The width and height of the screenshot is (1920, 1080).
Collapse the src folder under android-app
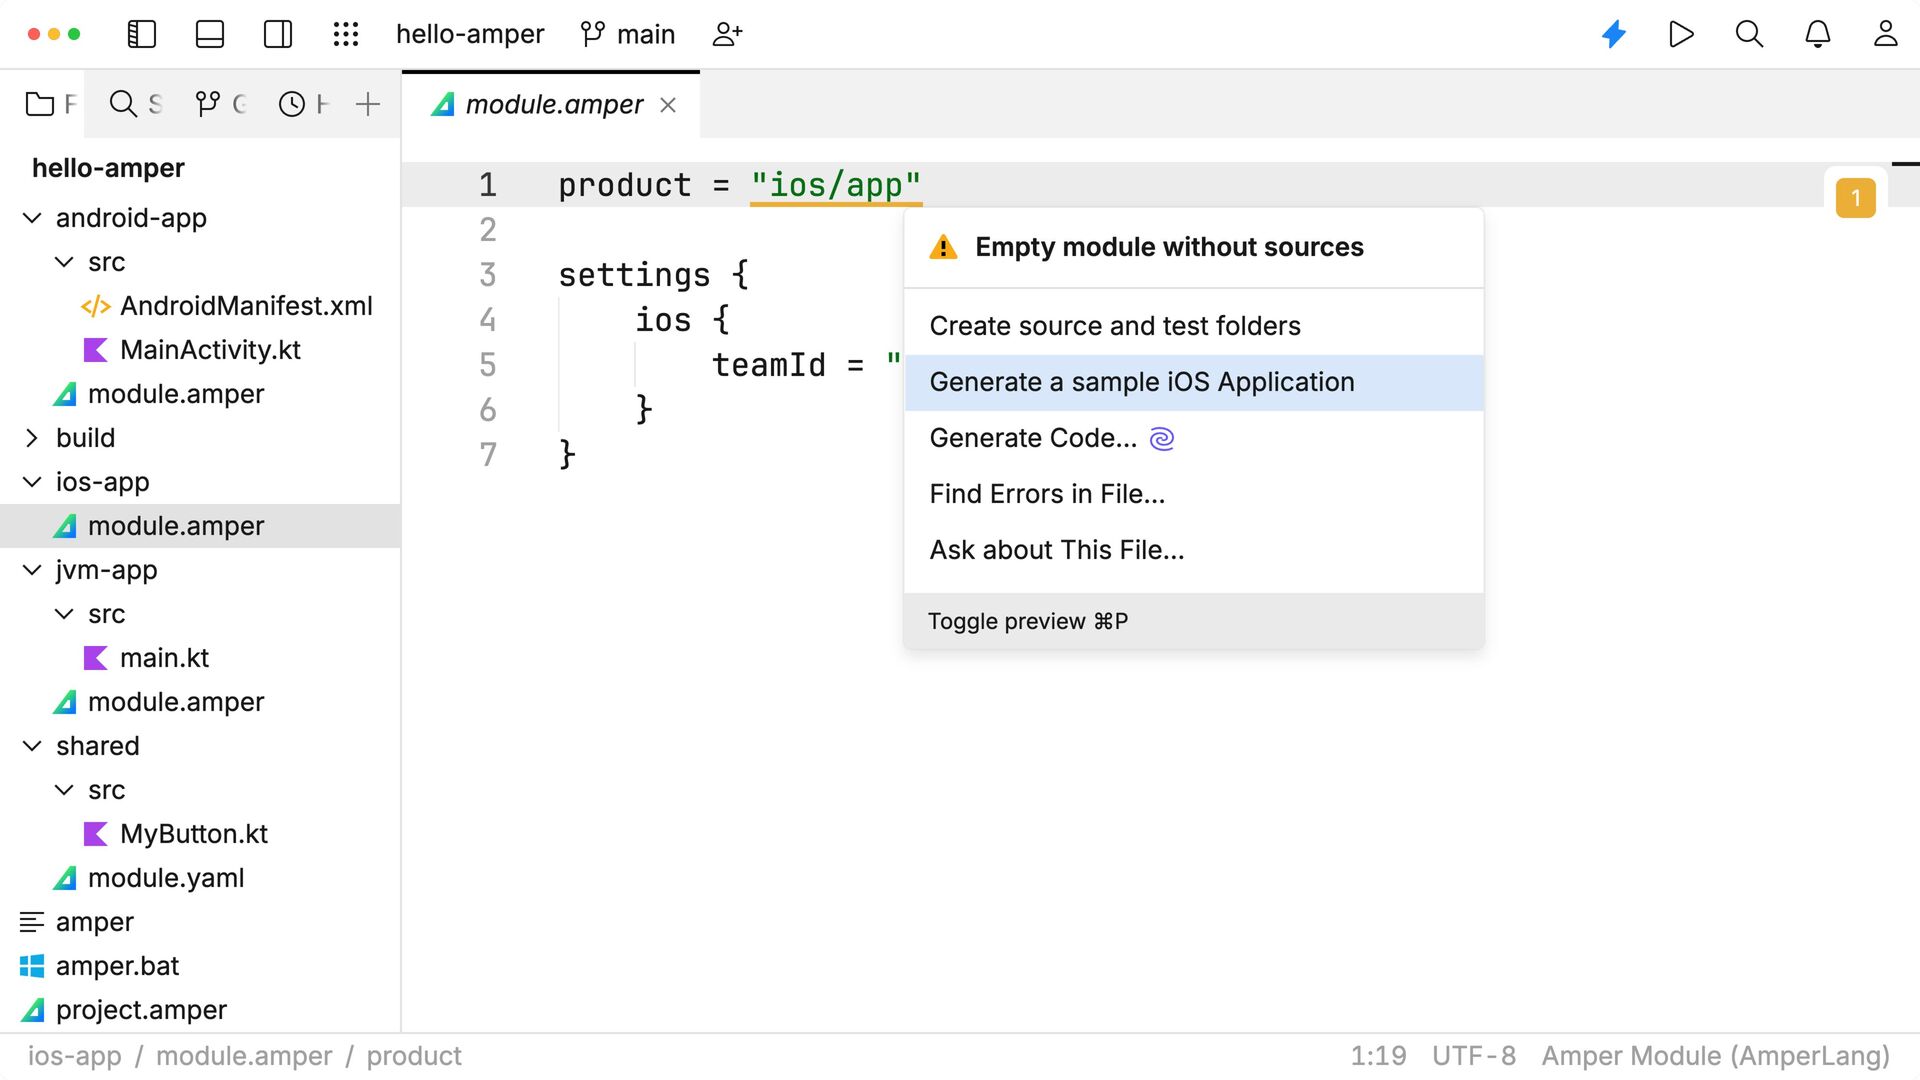64,262
